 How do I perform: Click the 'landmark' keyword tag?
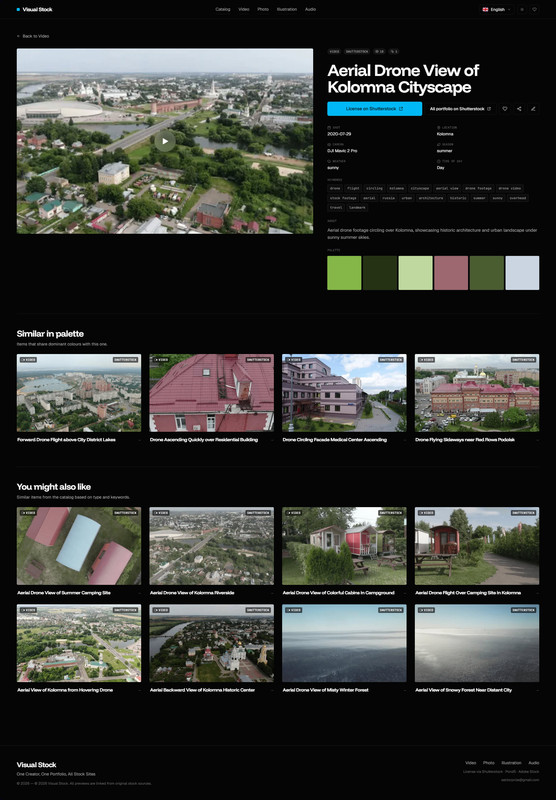[x=357, y=208]
